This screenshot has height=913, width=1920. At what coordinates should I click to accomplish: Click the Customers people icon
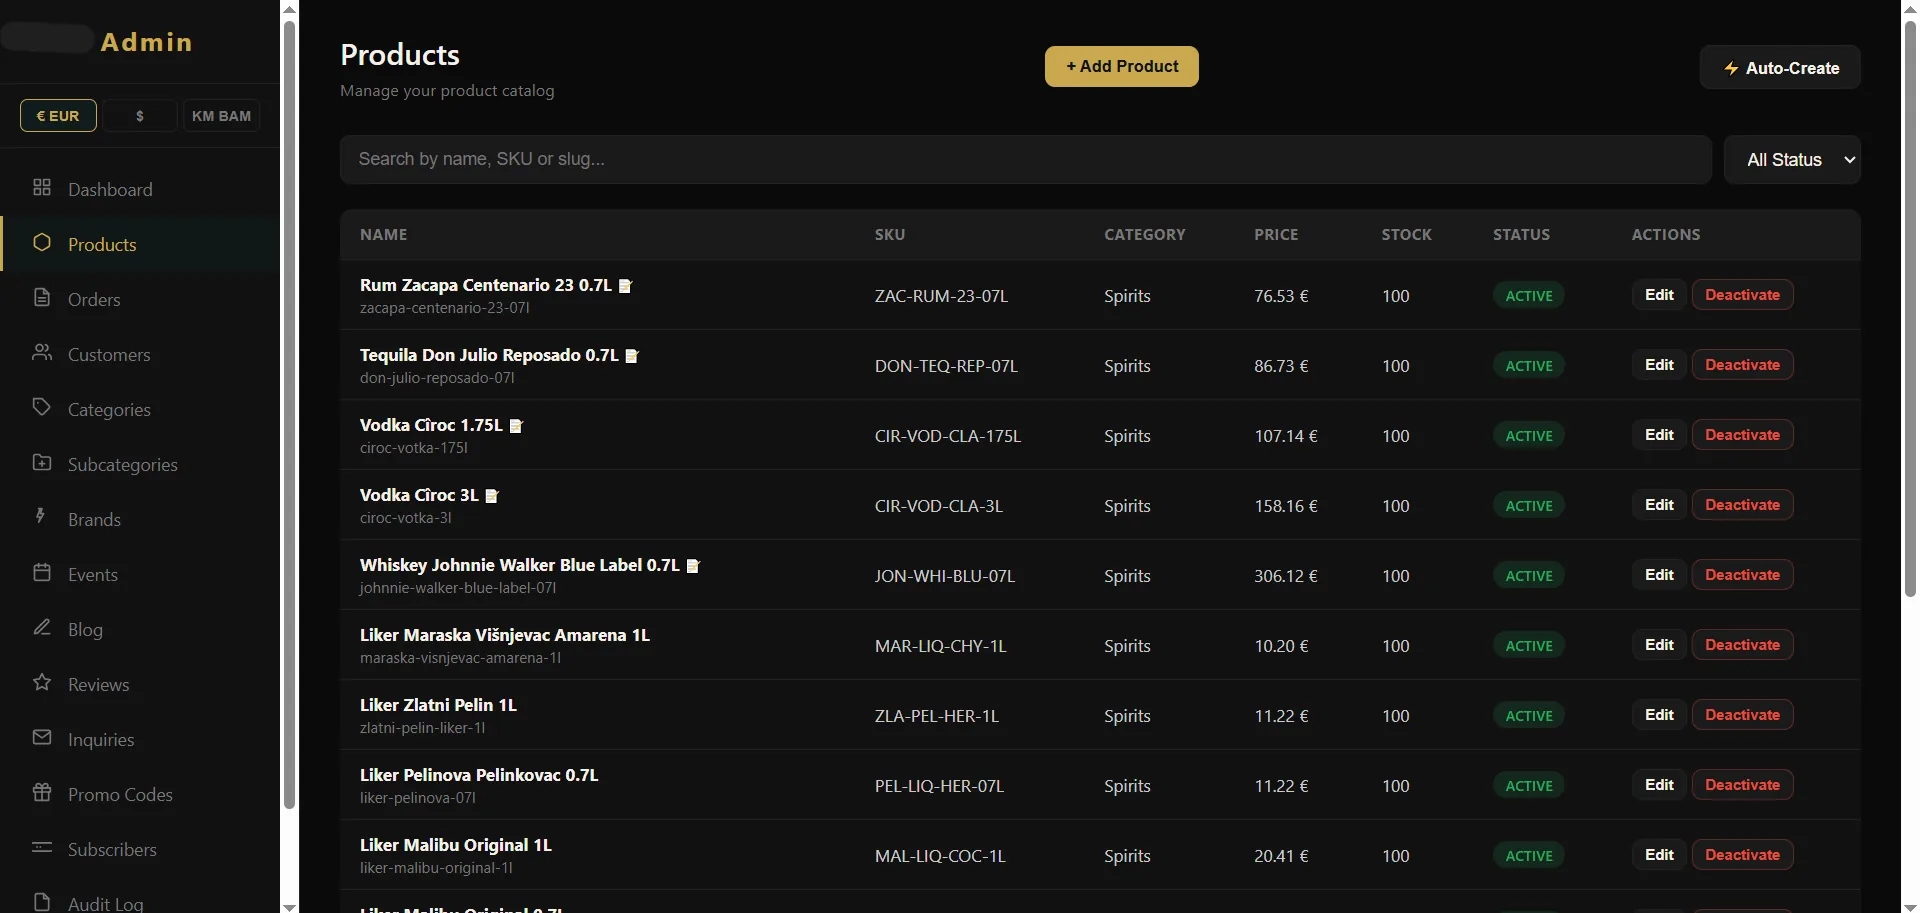(x=42, y=353)
